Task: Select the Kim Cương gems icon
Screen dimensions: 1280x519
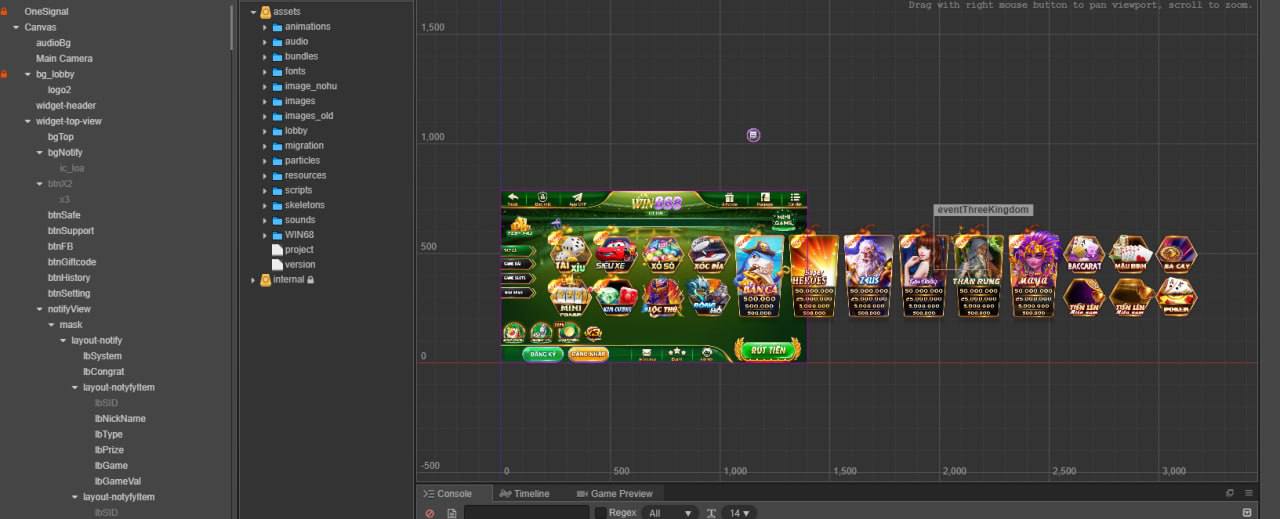Action: point(615,297)
